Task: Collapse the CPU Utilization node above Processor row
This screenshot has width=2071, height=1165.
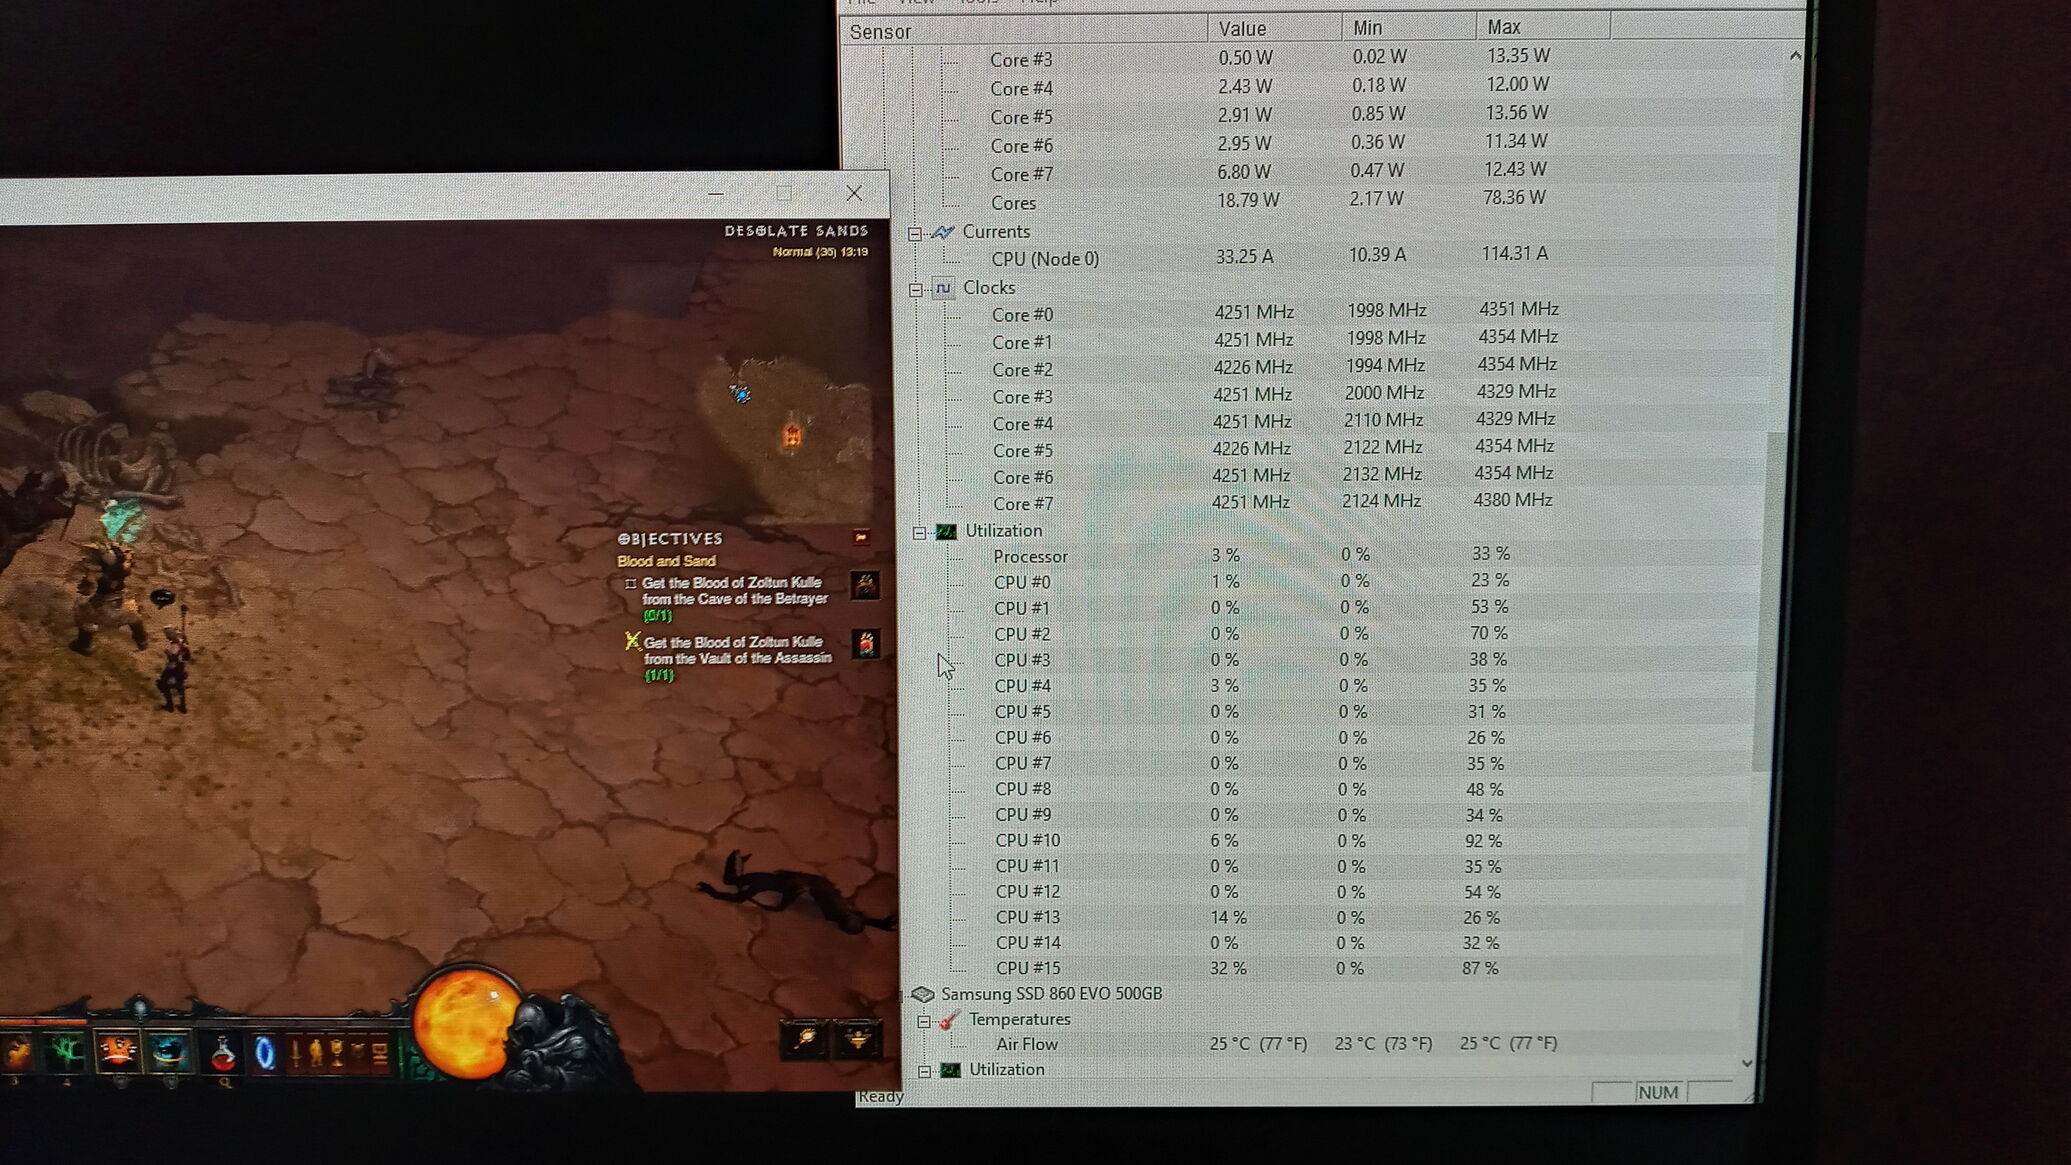Action: point(919,533)
